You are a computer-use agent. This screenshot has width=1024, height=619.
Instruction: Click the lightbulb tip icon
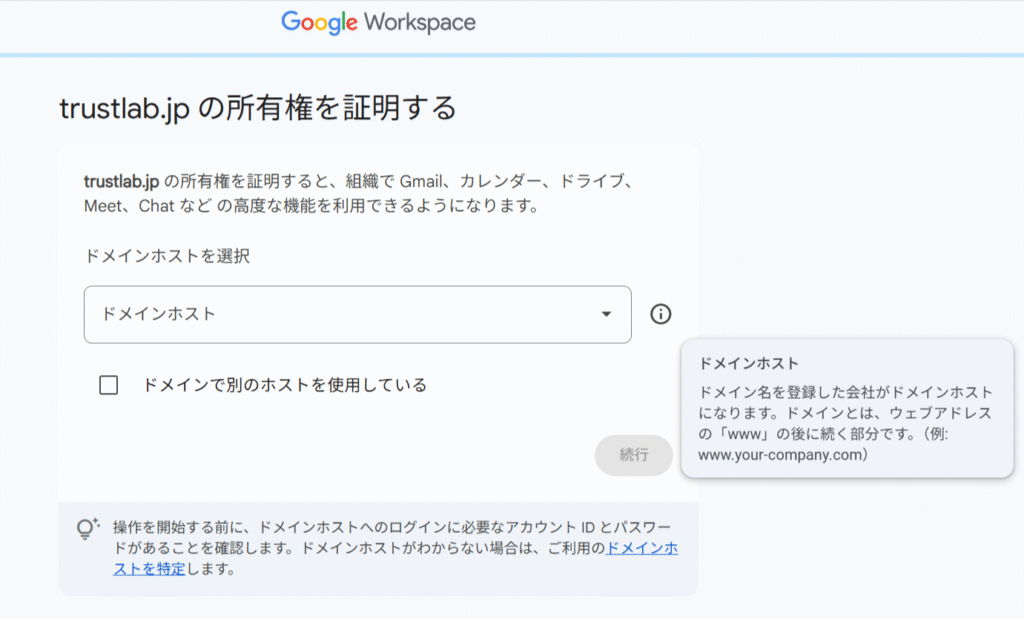pyautogui.click(x=88, y=528)
